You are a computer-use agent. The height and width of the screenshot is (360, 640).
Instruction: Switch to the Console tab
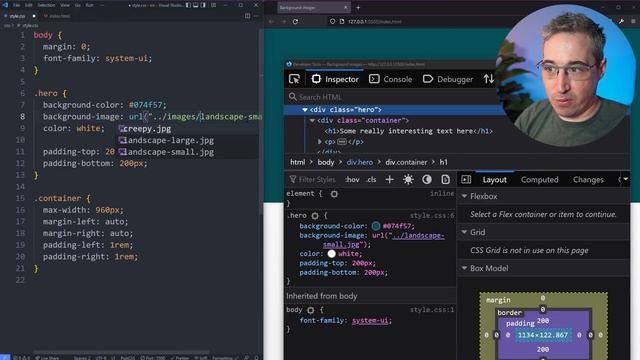pyautogui.click(x=391, y=79)
